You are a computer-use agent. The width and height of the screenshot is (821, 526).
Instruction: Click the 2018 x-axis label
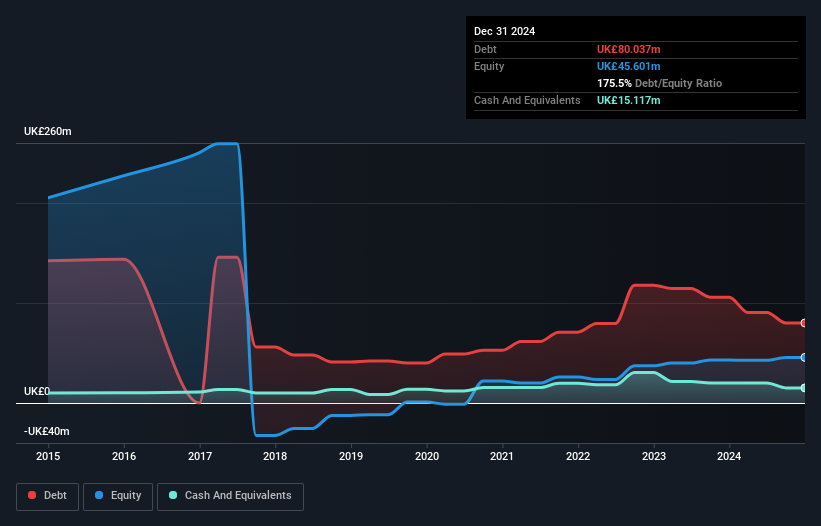tap(275, 456)
